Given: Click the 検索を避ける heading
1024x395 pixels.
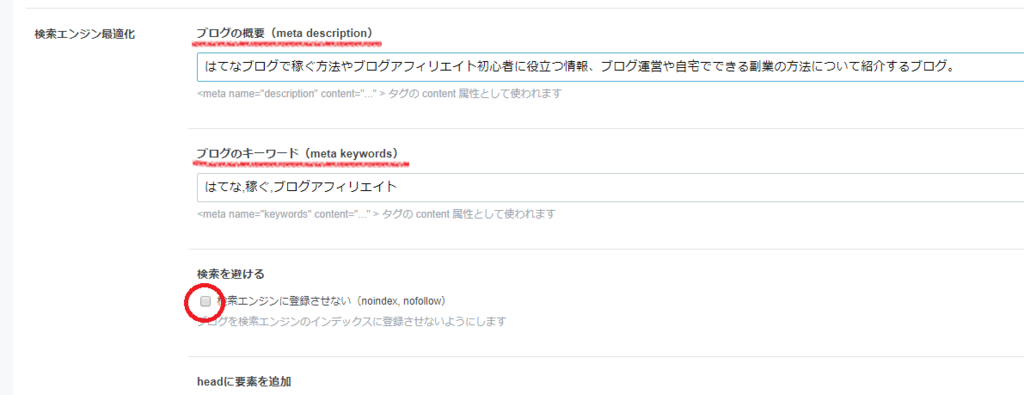Looking at the screenshot, I should 231,274.
